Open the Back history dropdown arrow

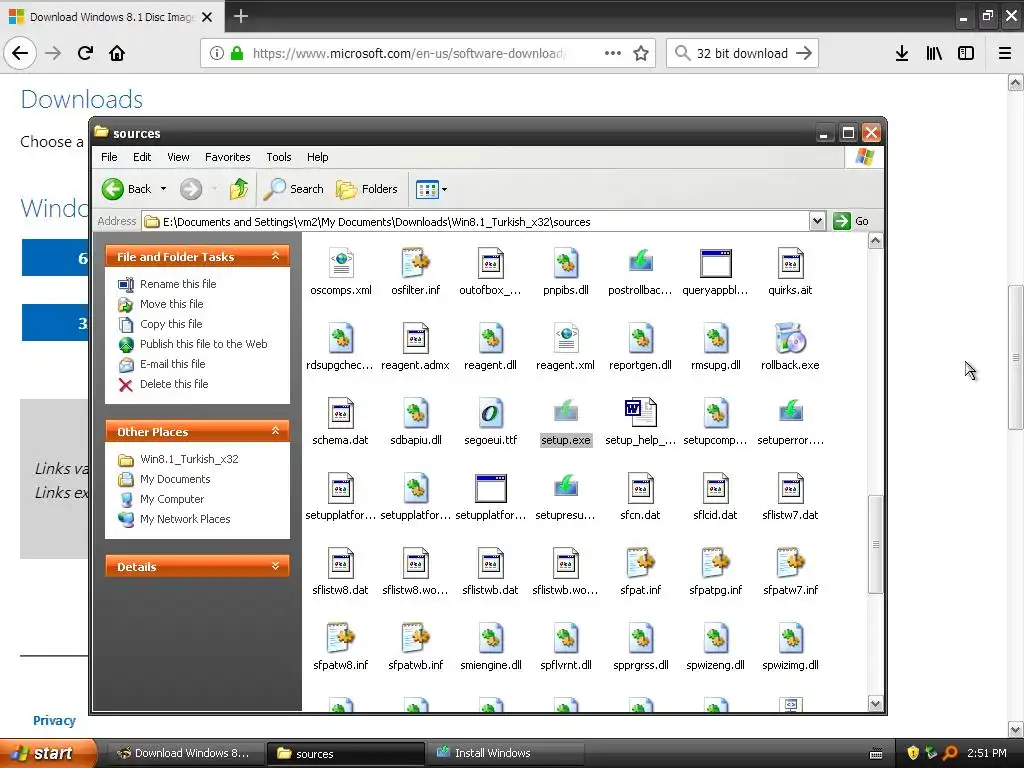[163, 189]
